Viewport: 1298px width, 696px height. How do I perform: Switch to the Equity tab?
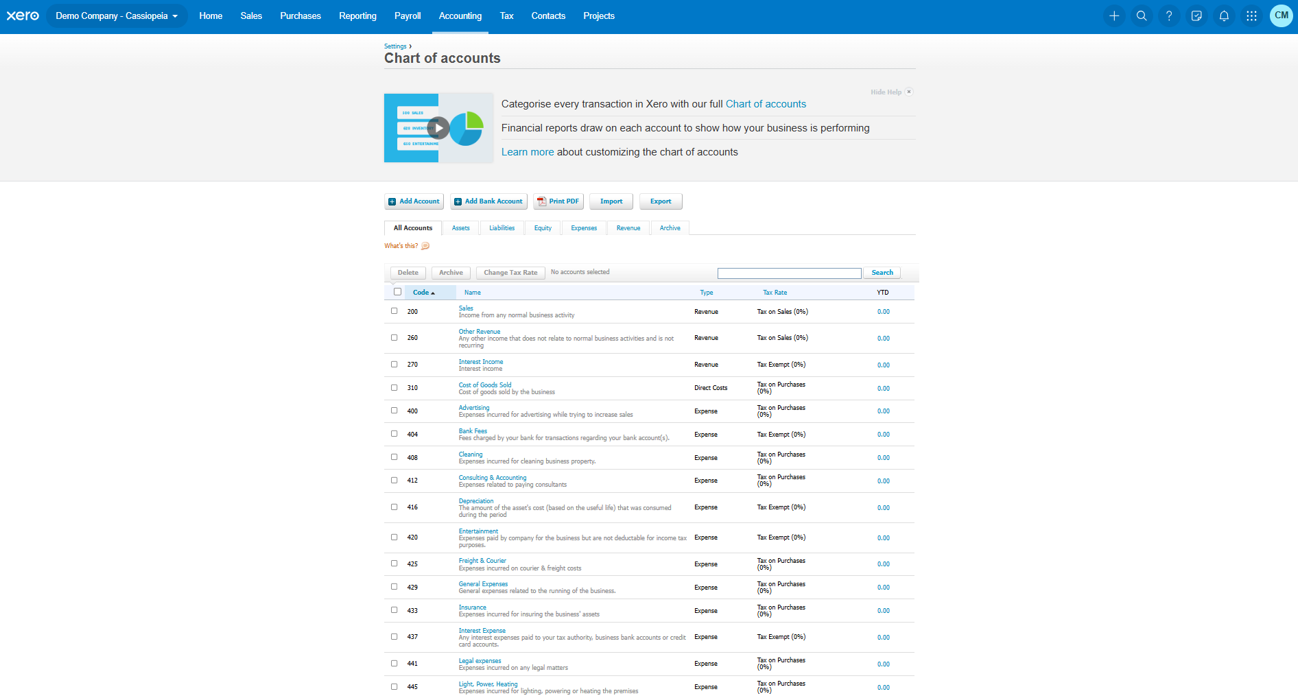click(x=543, y=228)
